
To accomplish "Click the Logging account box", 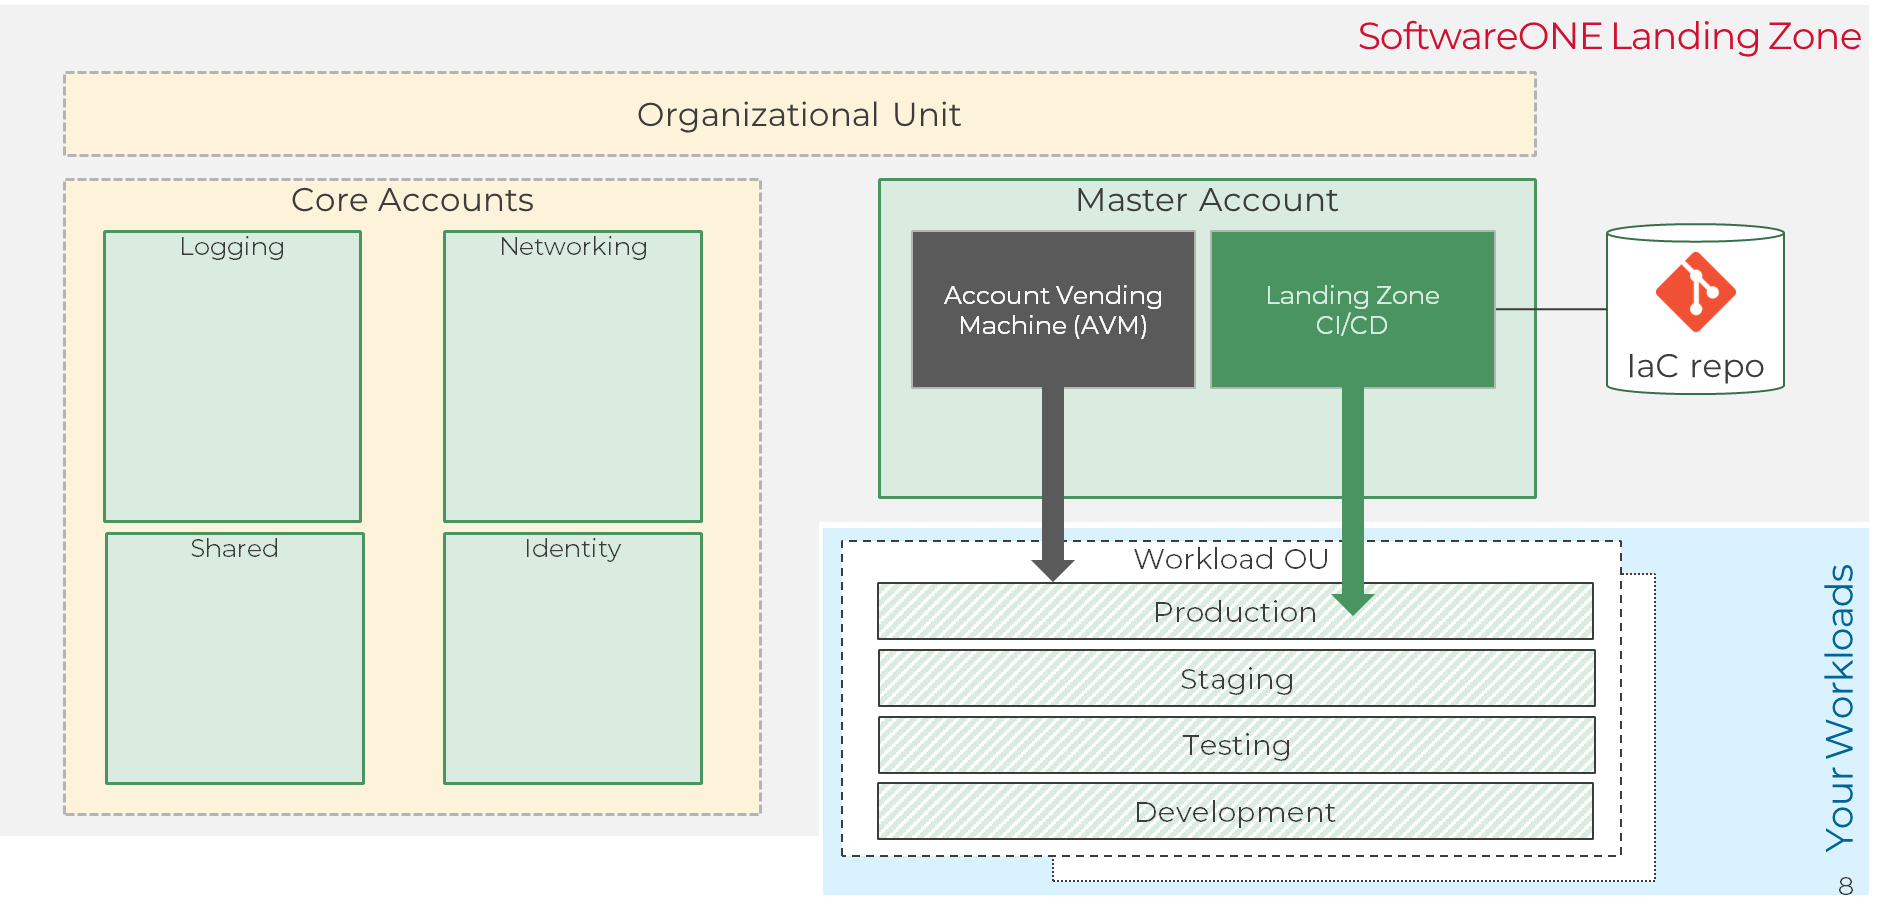I will pyautogui.click(x=232, y=376).
